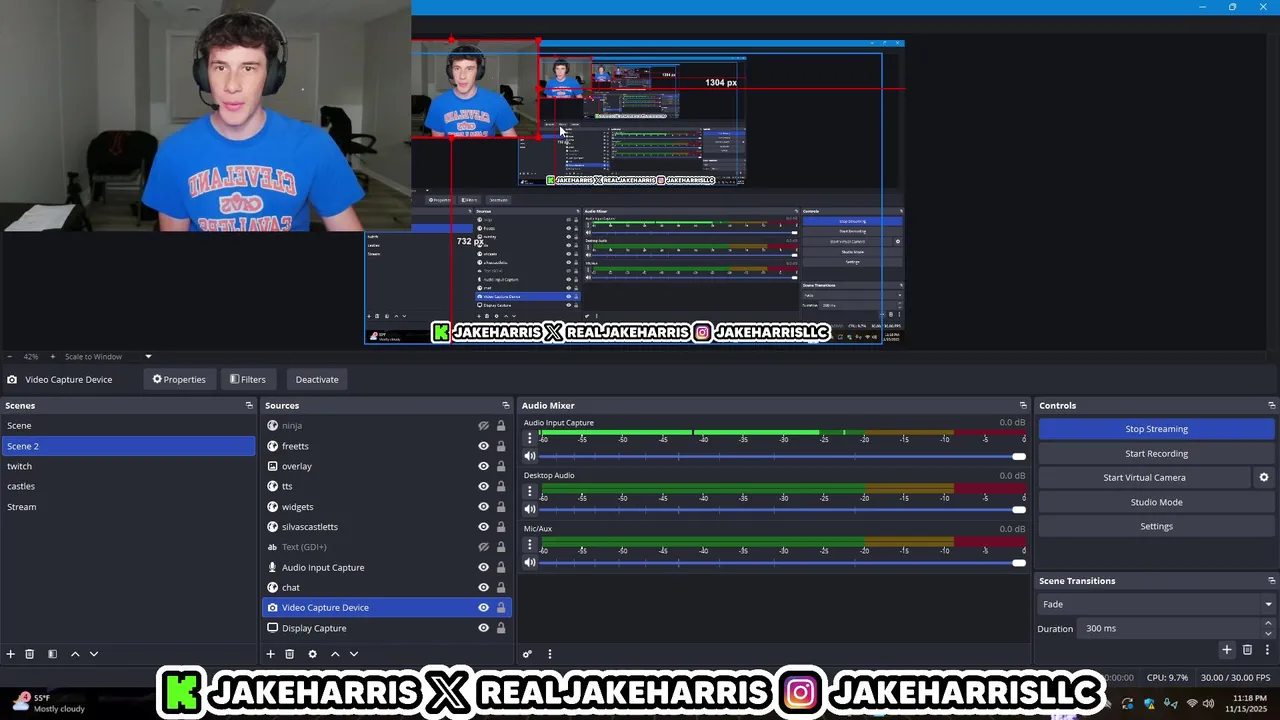This screenshot has width=1280, height=720.
Task: Remove selected scene with trash icon
Action: click(x=30, y=654)
